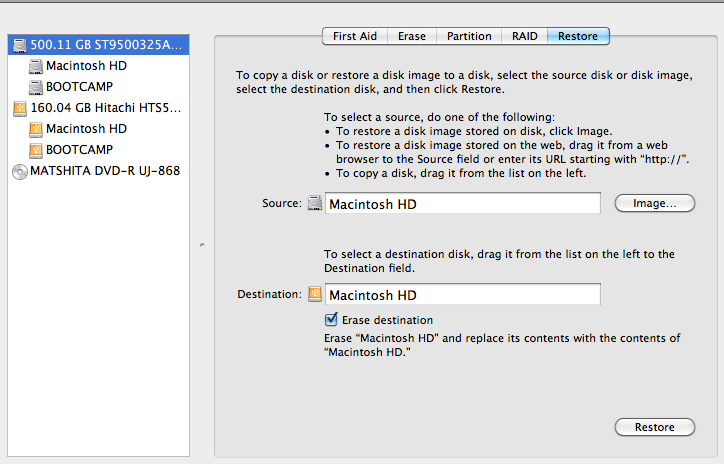Click the Erase destination label text
Screen dimensions: 724x464
(x=387, y=320)
